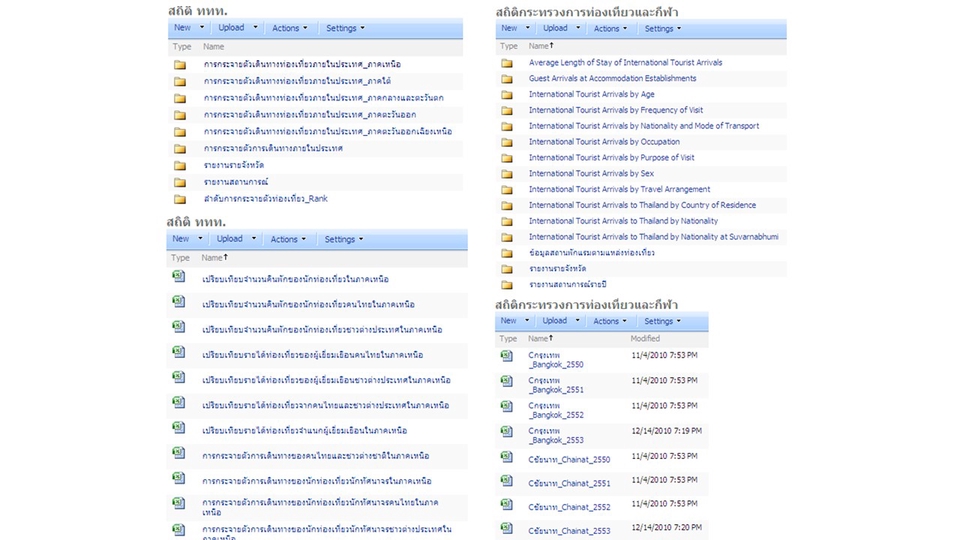This screenshot has height=540, width=960.
Task: Click Excel icon for '_Bangkok_2553' file
Action: point(506,431)
